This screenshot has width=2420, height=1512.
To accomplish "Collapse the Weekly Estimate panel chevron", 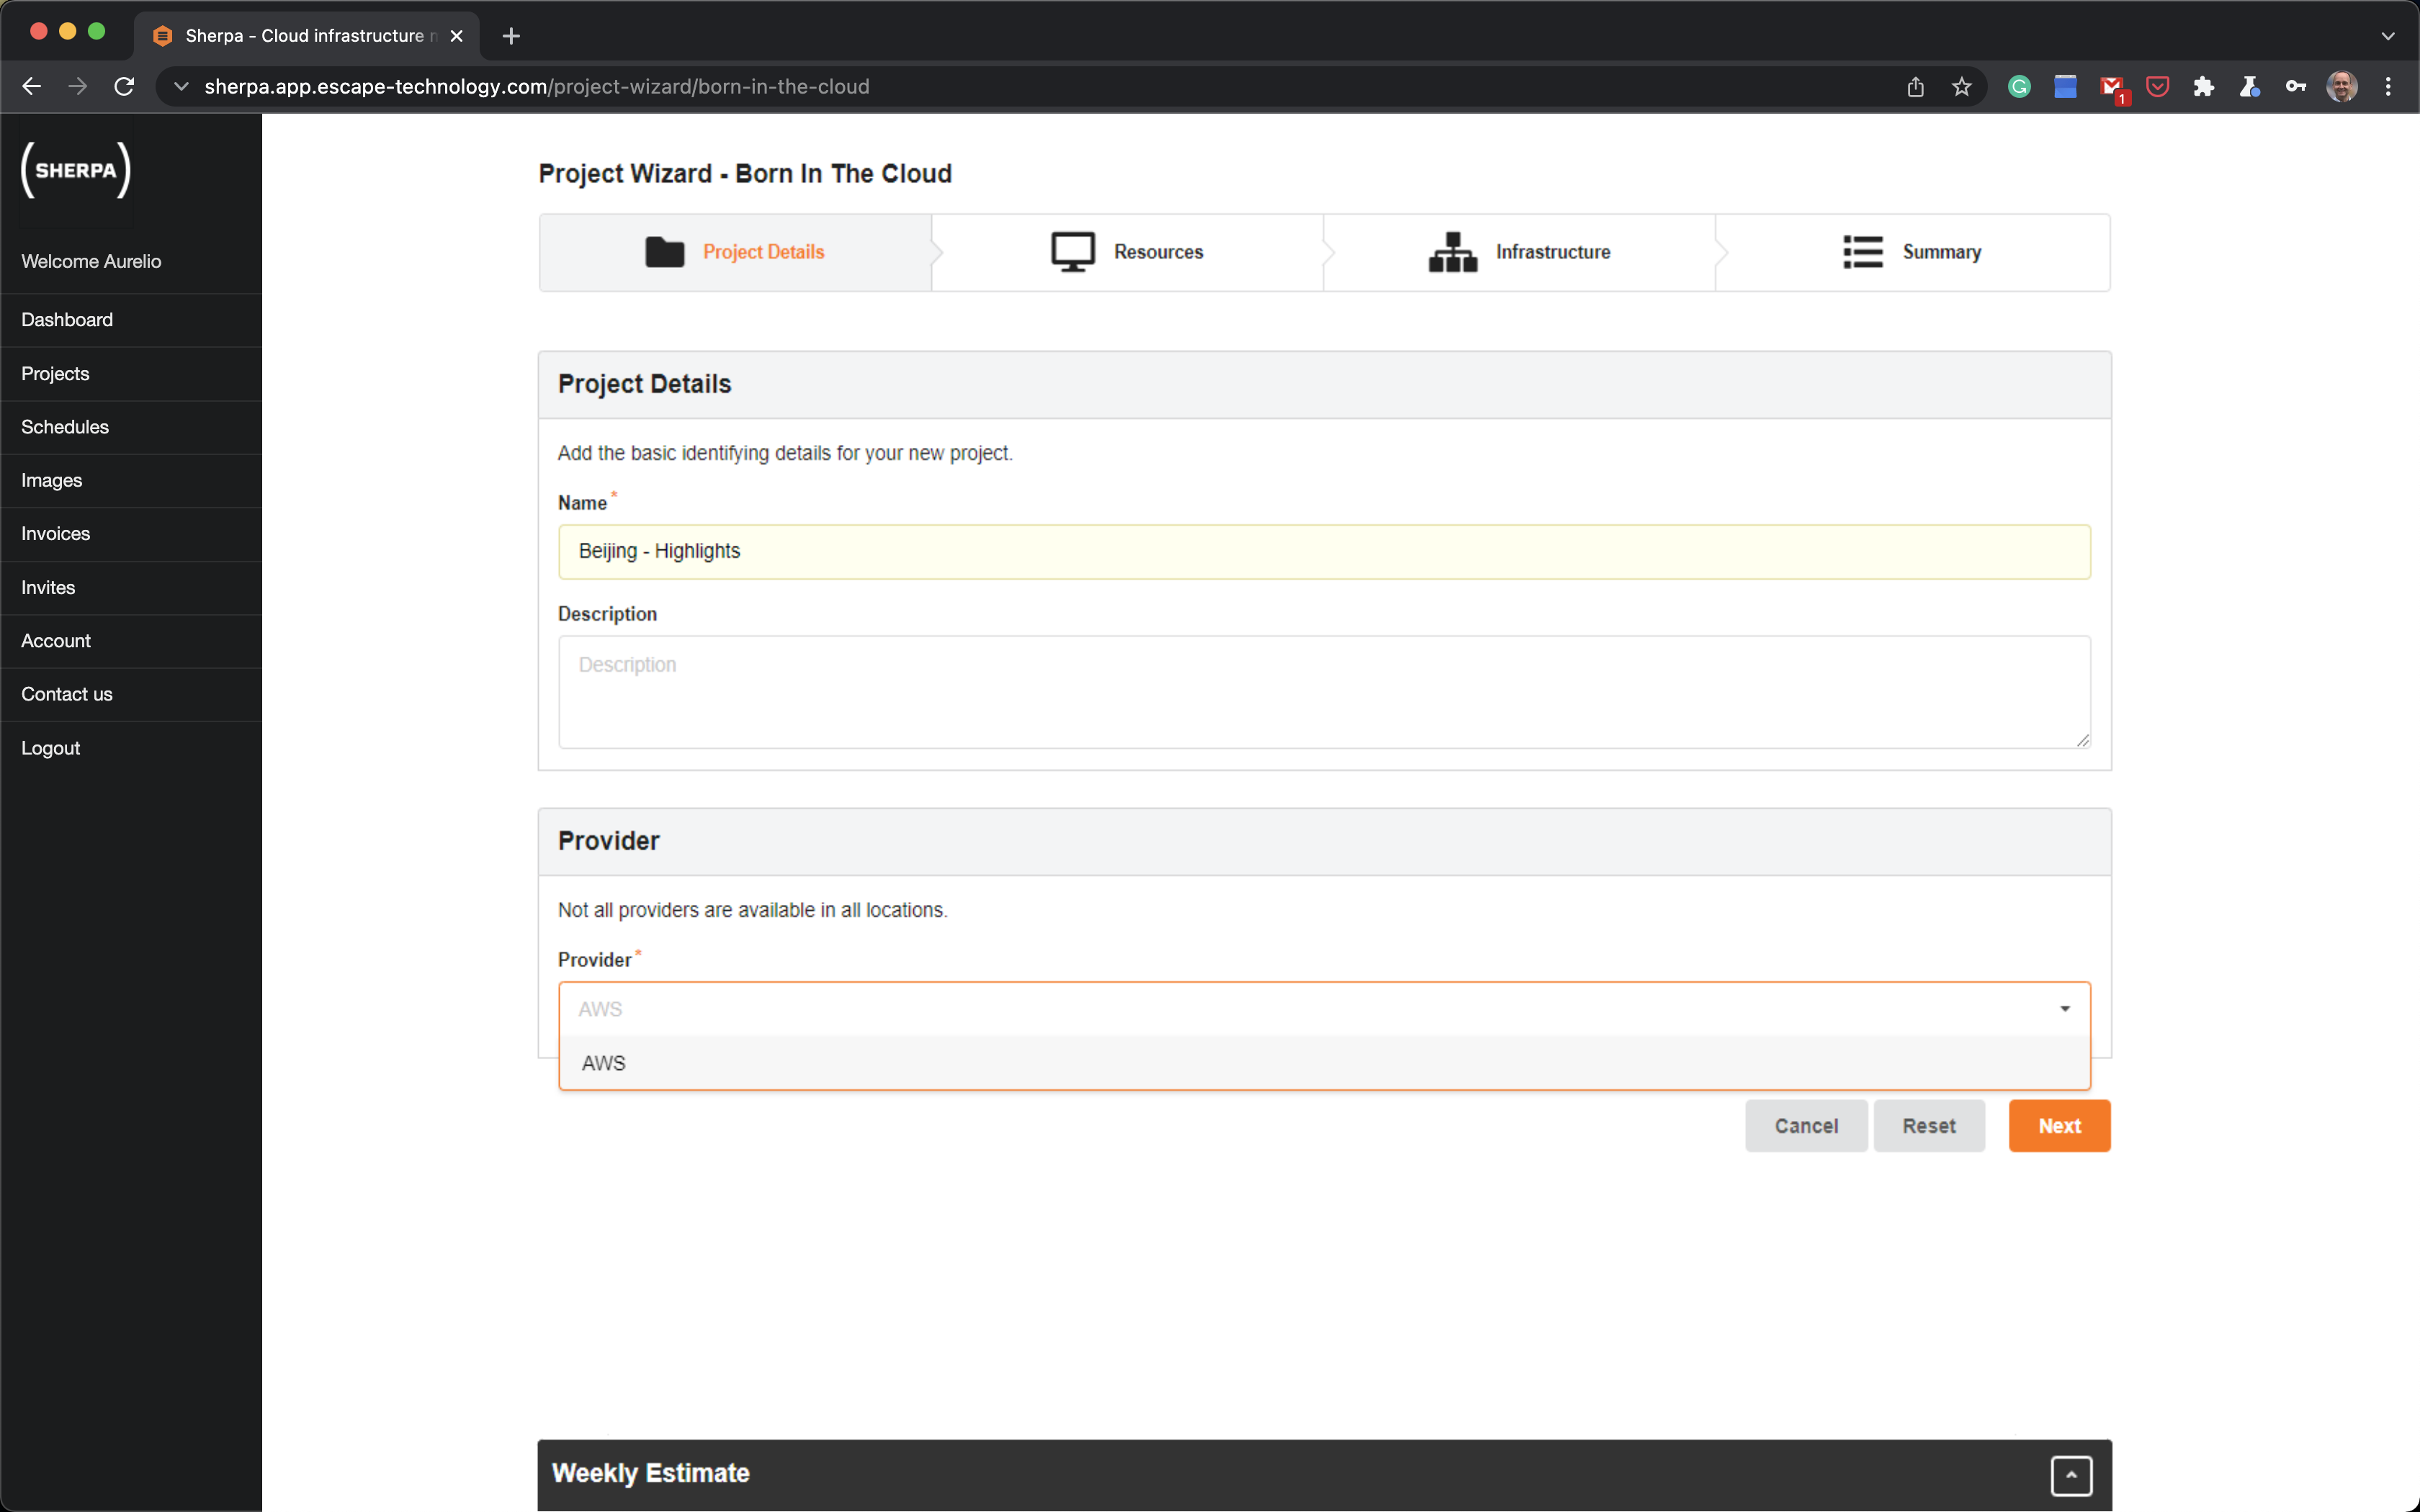I will [x=2073, y=1475].
